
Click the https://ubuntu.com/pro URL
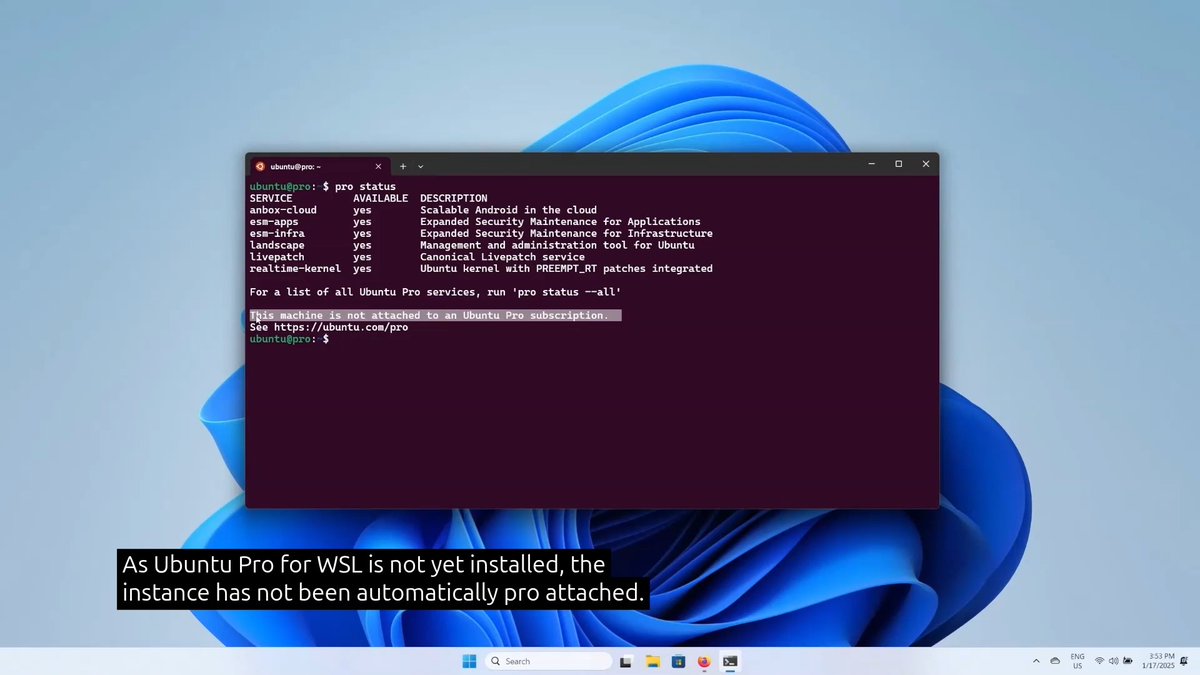coord(341,327)
